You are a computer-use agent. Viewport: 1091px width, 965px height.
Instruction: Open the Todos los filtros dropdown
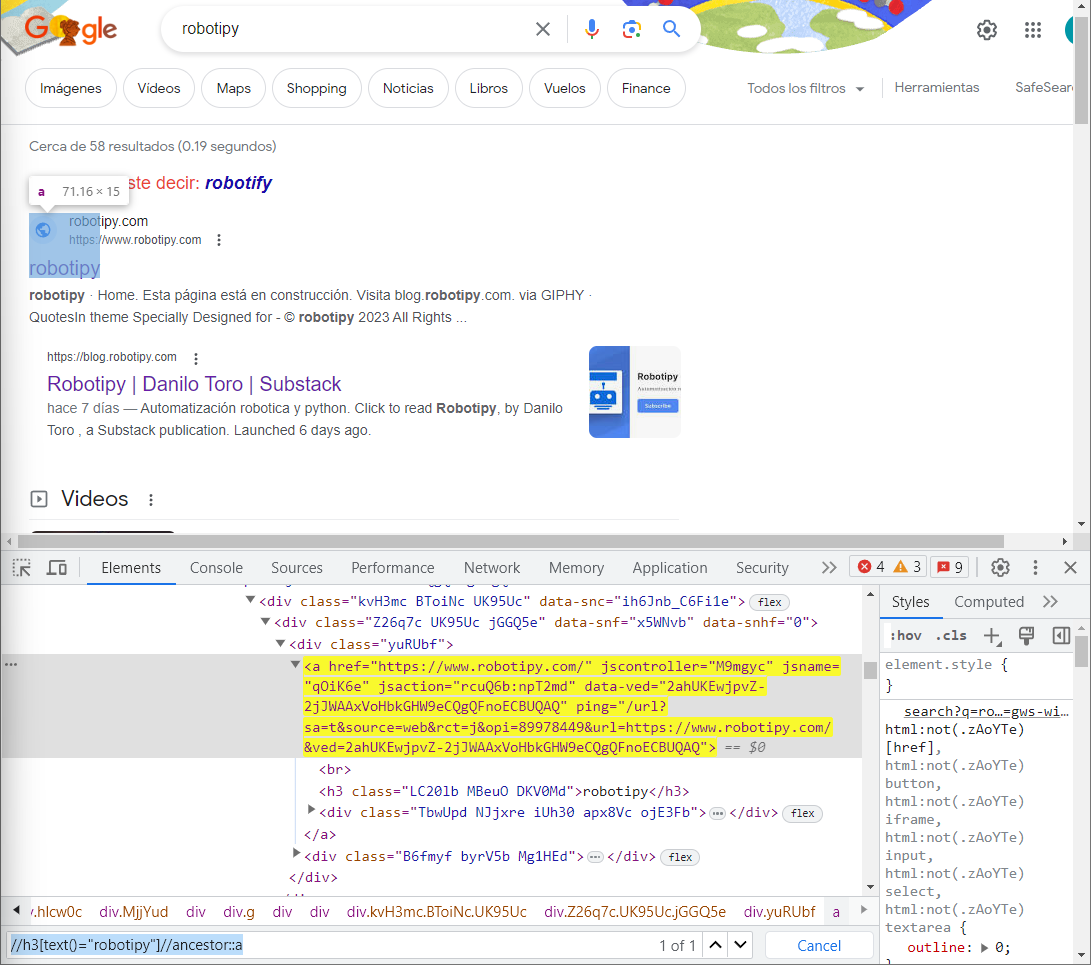pyautogui.click(x=805, y=88)
